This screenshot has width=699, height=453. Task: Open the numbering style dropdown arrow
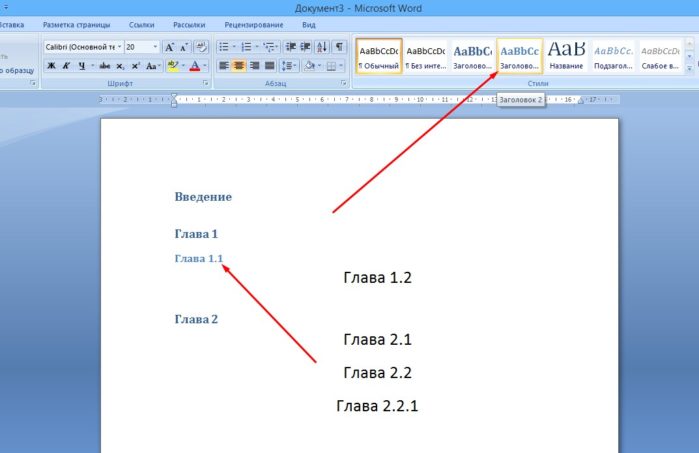[257, 47]
